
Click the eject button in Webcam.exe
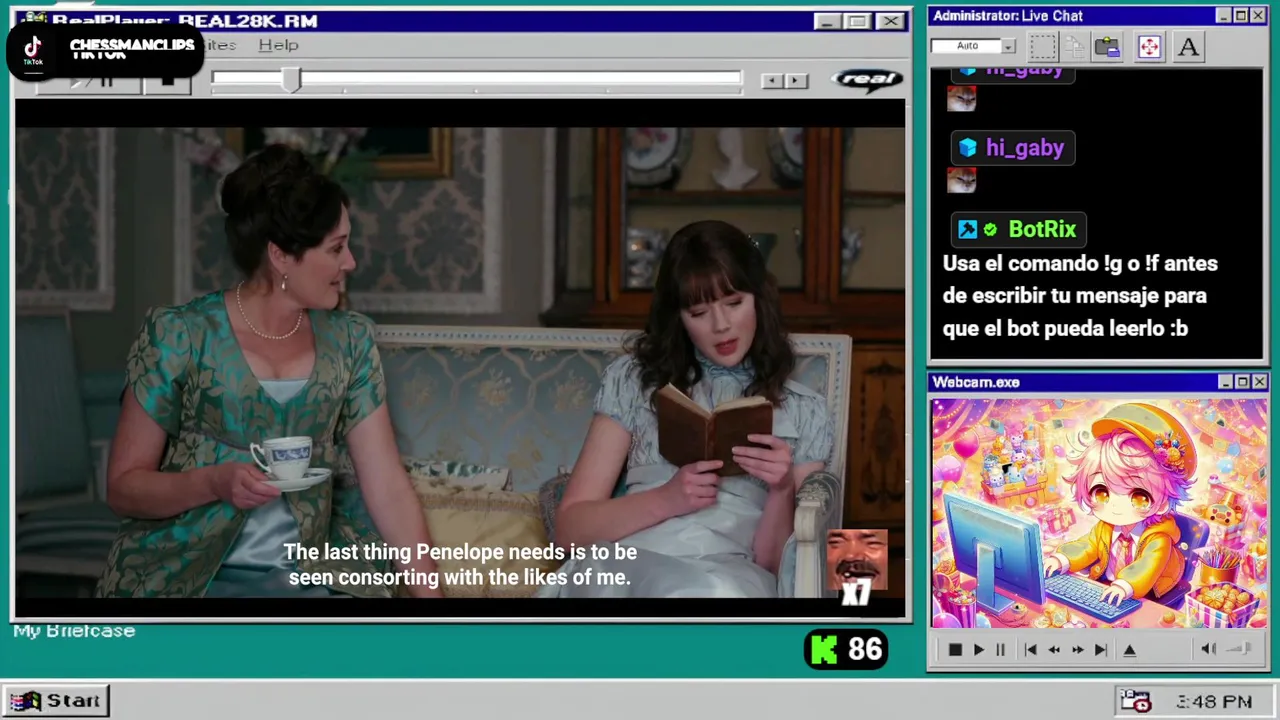coord(1130,650)
